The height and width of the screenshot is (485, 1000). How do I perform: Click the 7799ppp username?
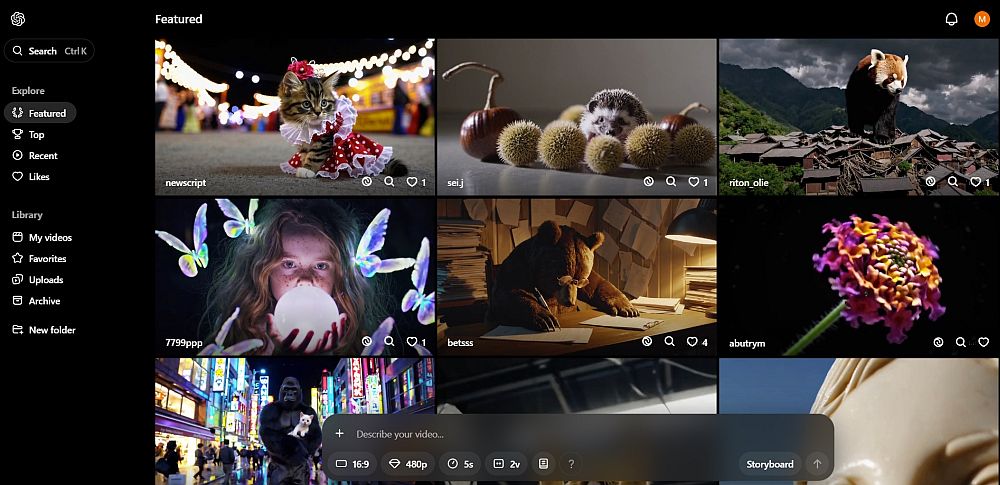[184, 343]
